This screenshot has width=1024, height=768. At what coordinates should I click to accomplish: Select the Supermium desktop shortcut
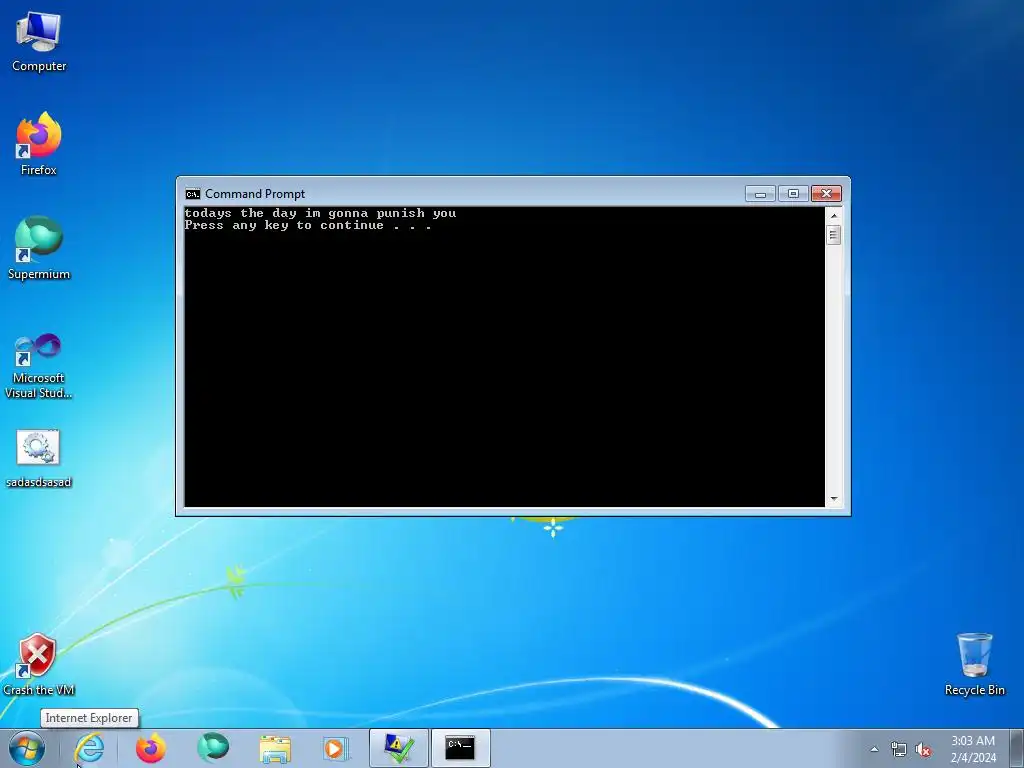click(39, 248)
